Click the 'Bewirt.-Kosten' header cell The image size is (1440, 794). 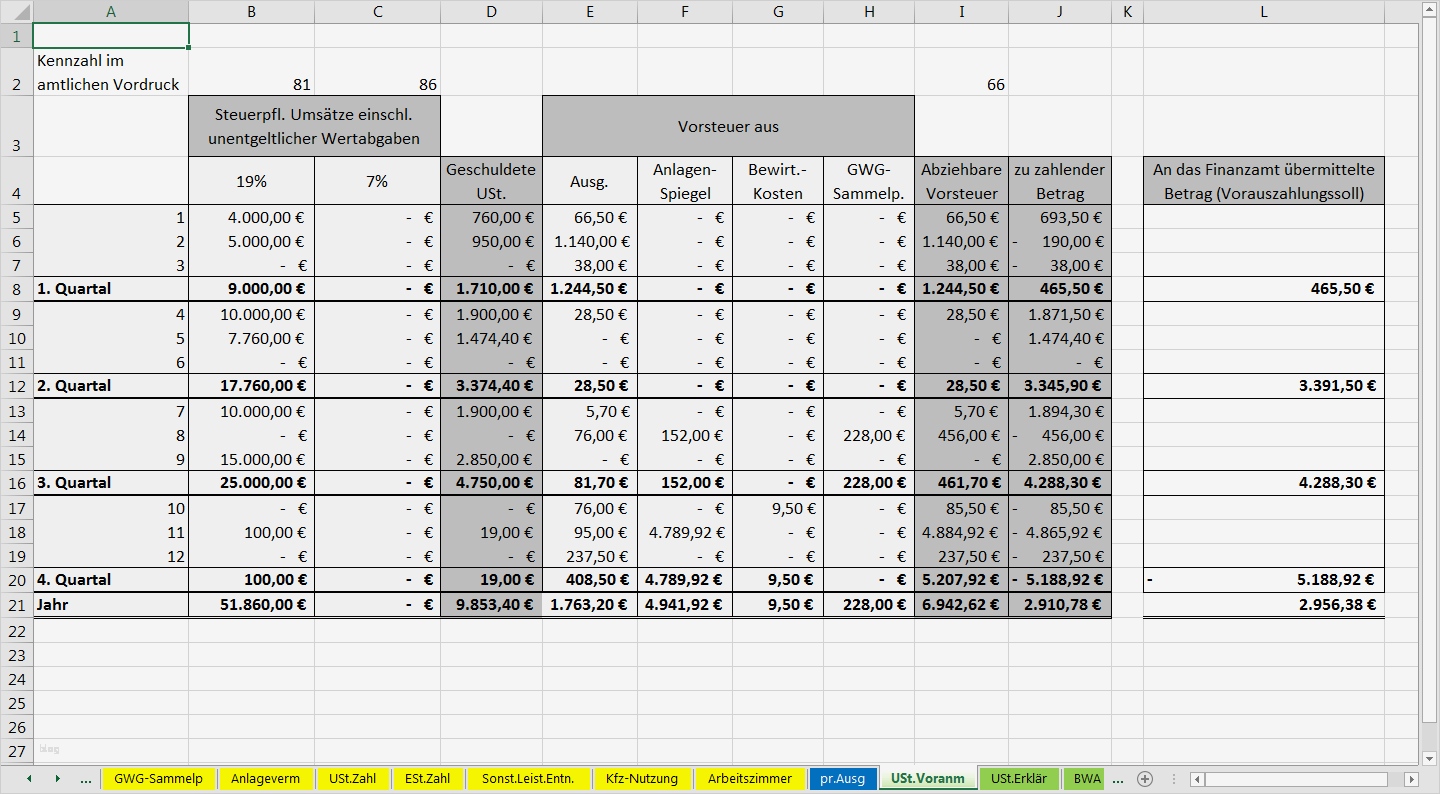777,181
